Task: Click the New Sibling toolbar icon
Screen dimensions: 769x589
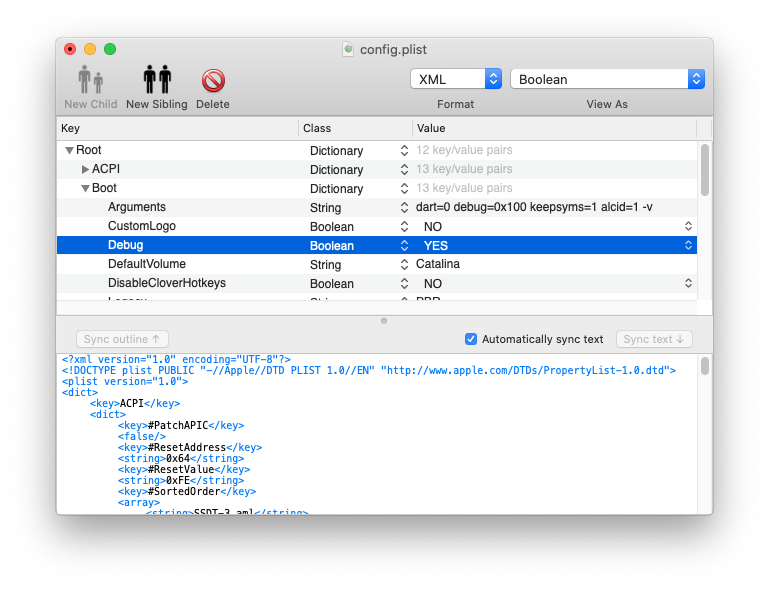Action: pyautogui.click(x=157, y=79)
